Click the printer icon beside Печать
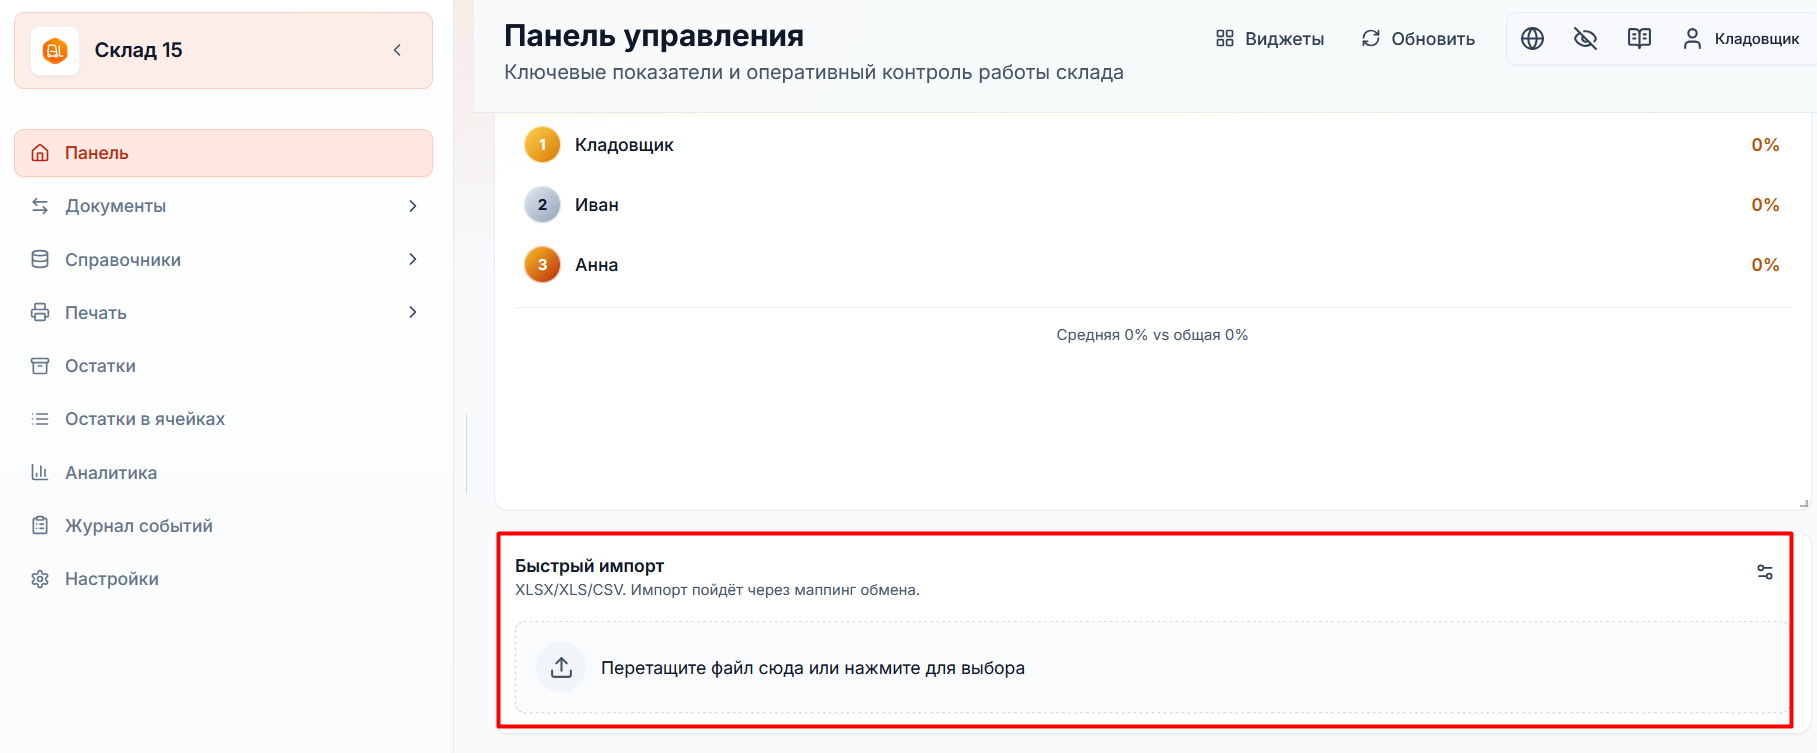 (40, 312)
